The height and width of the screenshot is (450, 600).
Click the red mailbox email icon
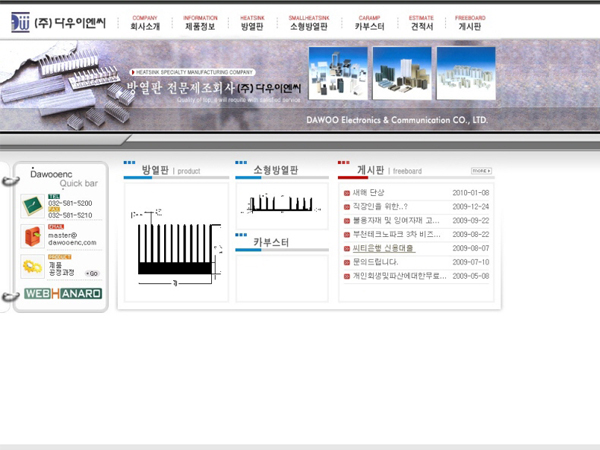(x=31, y=237)
